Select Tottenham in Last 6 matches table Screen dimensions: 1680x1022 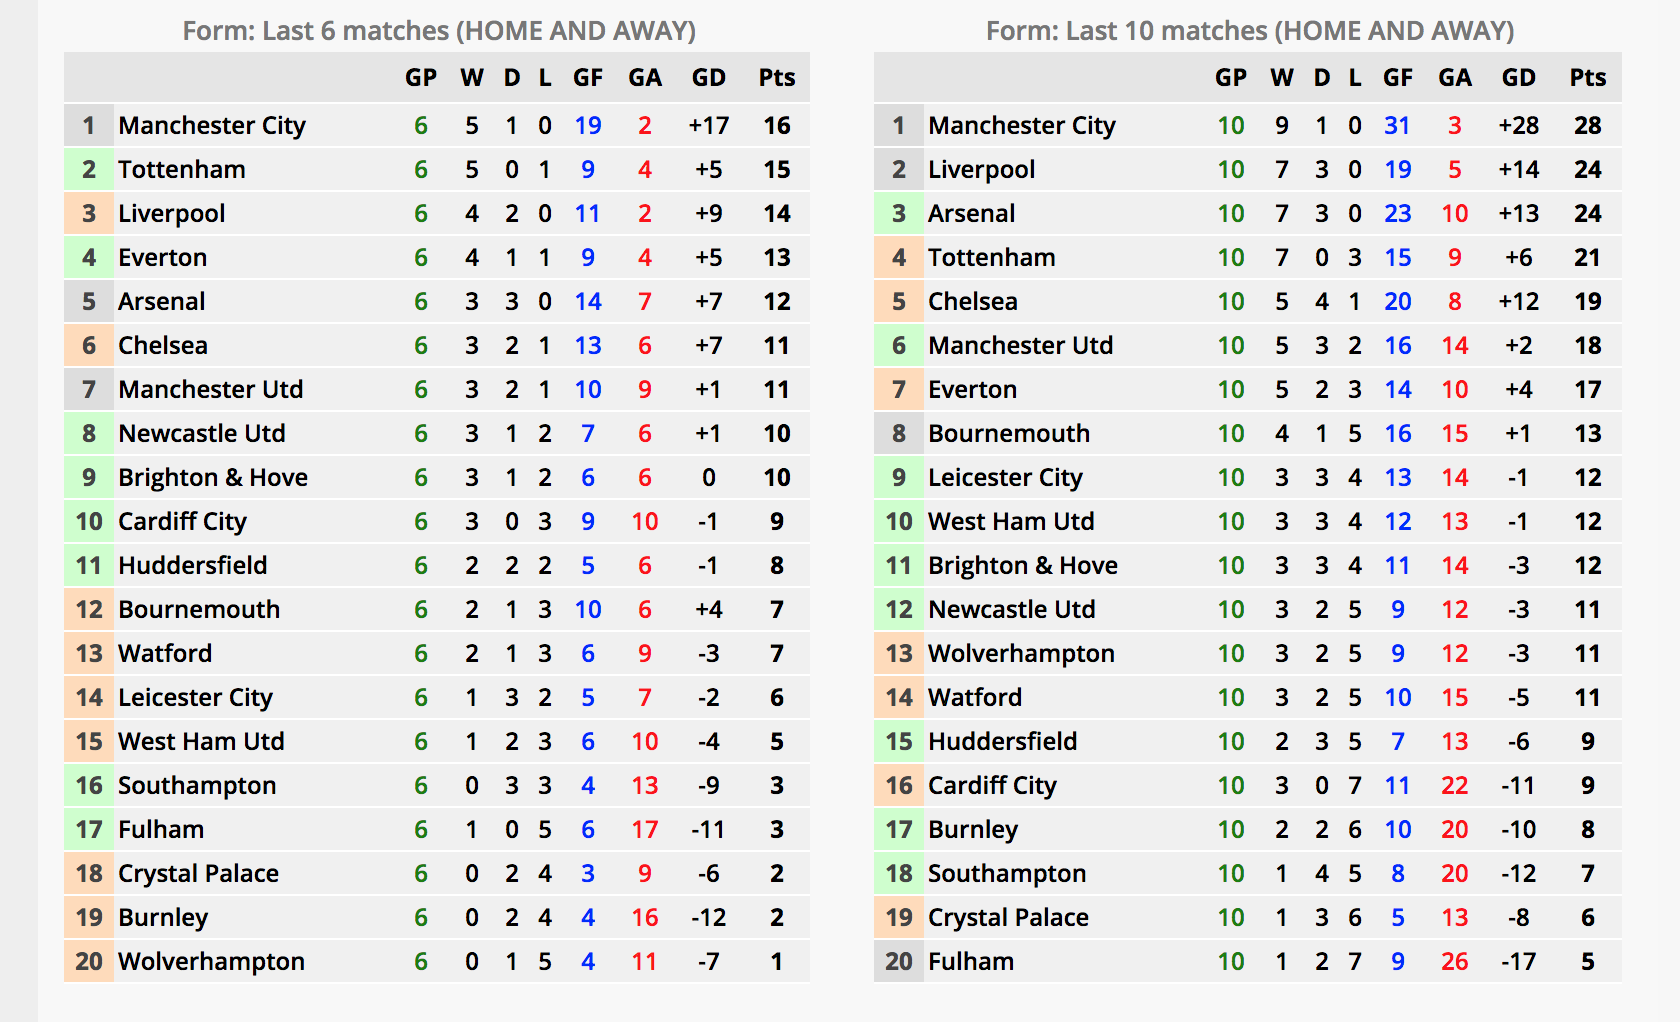[x=182, y=170]
